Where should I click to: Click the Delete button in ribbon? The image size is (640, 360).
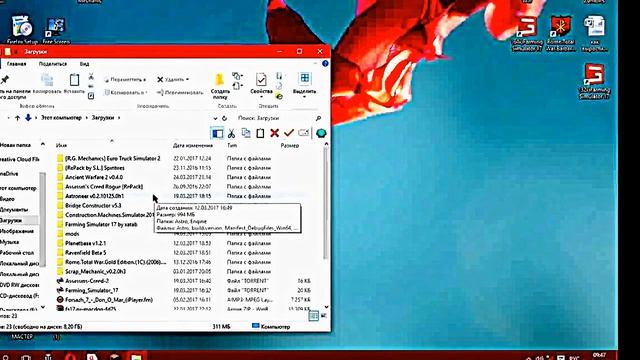pos(173,80)
